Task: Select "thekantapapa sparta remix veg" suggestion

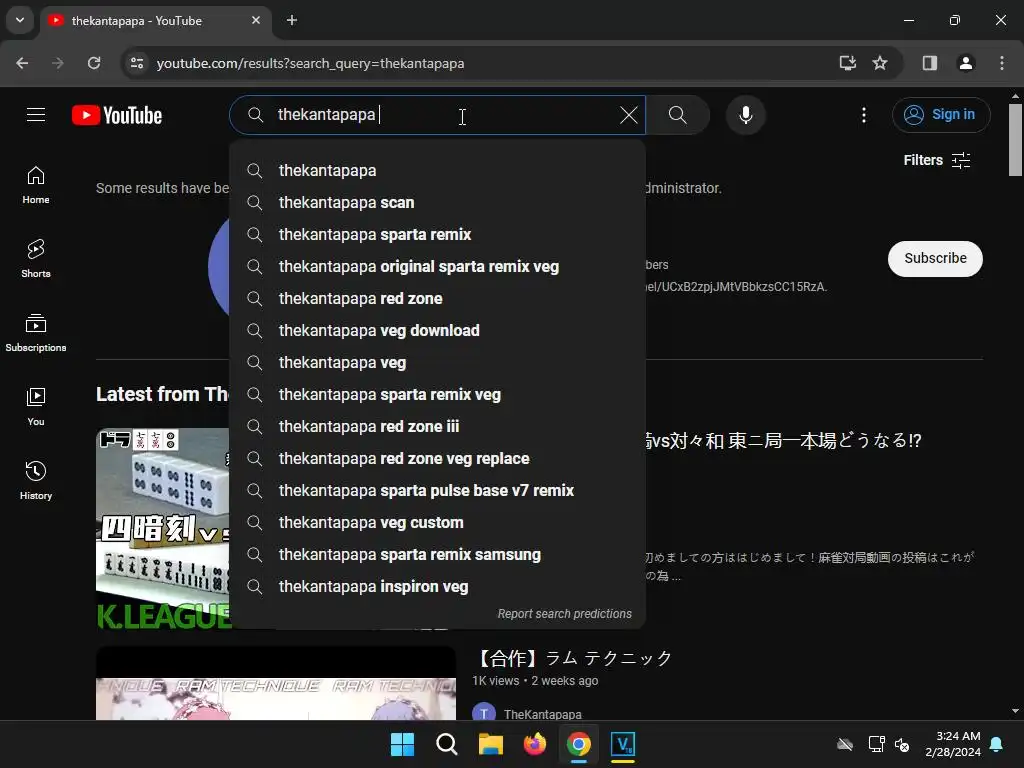Action: (x=437, y=394)
